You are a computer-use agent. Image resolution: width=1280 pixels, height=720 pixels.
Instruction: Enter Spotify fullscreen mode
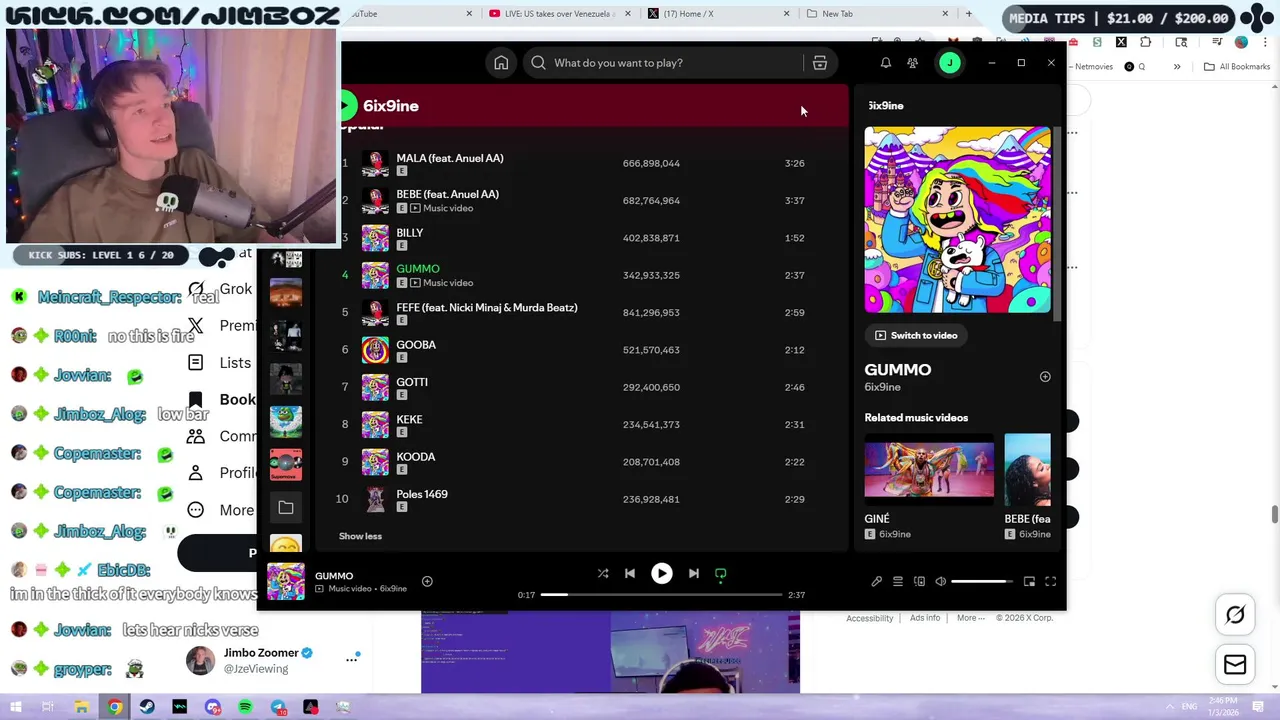tap(1051, 581)
